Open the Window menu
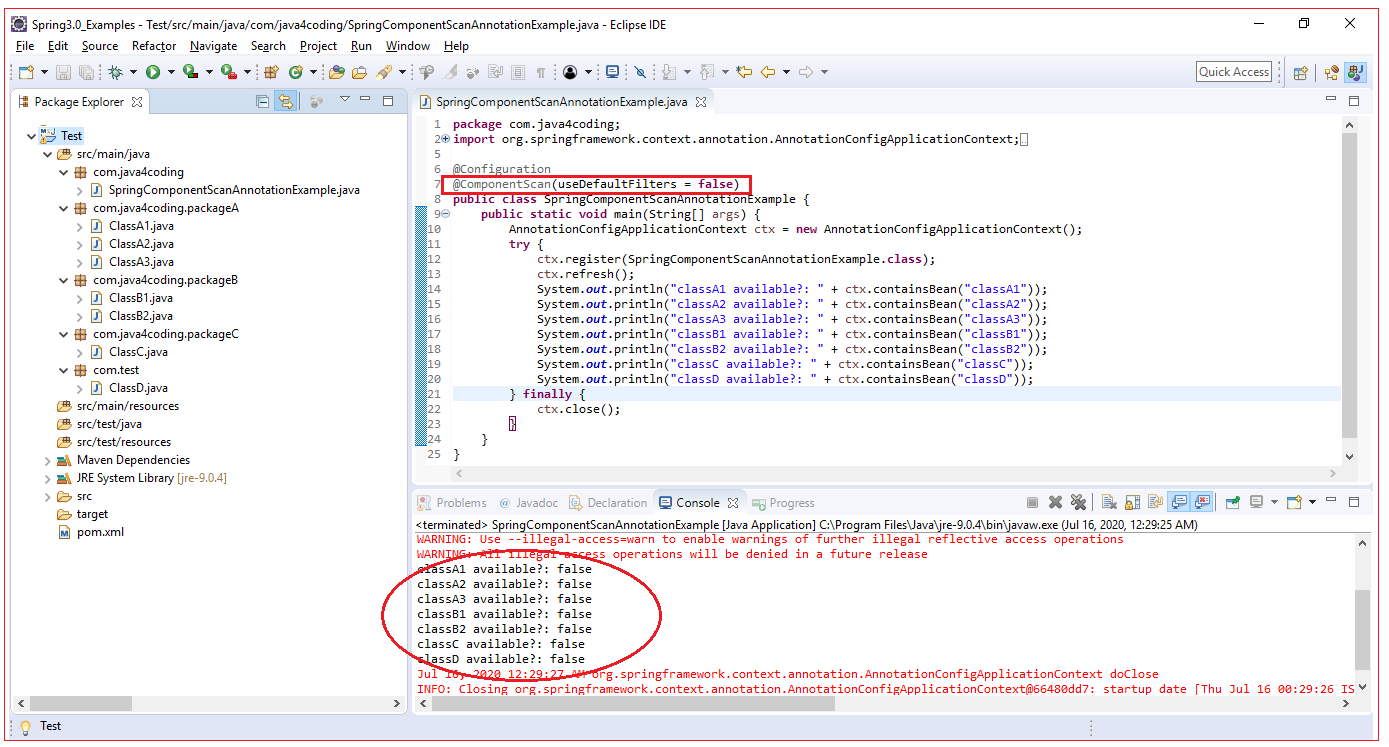Image resolution: width=1389 pixels, height=747 pixels. (408, 46)
